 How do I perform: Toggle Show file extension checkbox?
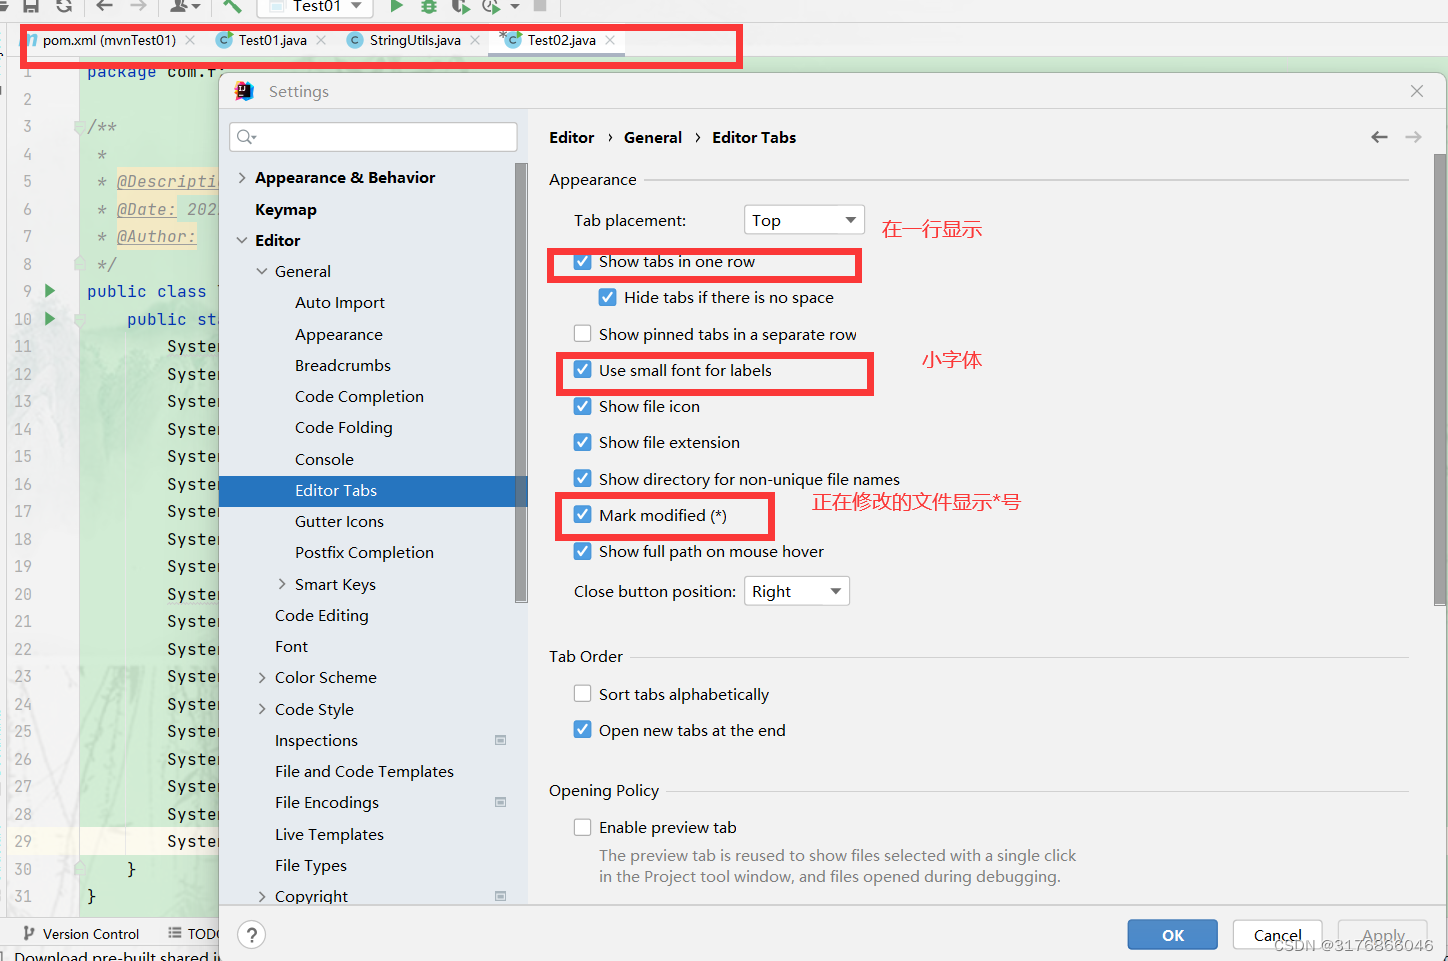pos(582,442)
